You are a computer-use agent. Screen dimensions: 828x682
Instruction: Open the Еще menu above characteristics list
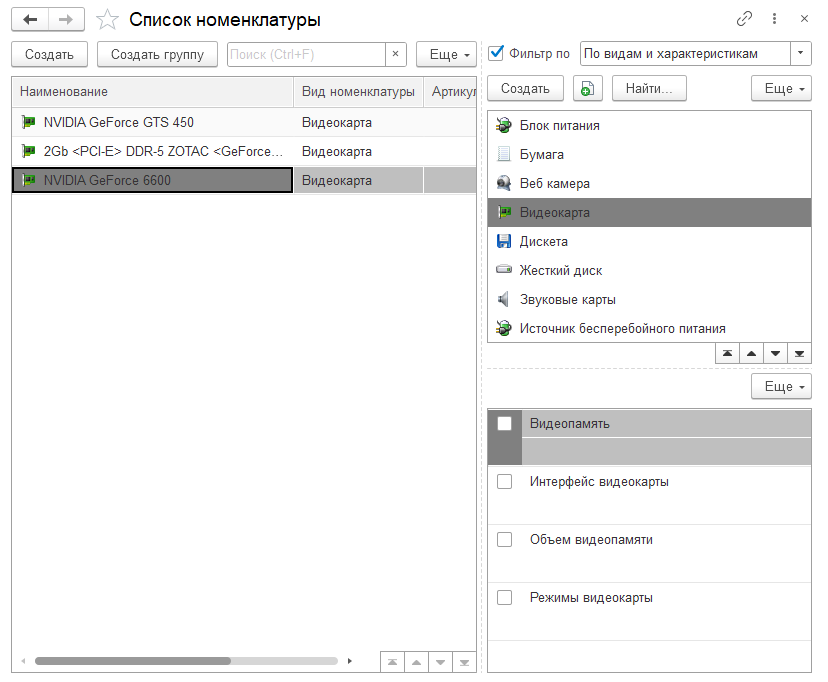[781, 387]
